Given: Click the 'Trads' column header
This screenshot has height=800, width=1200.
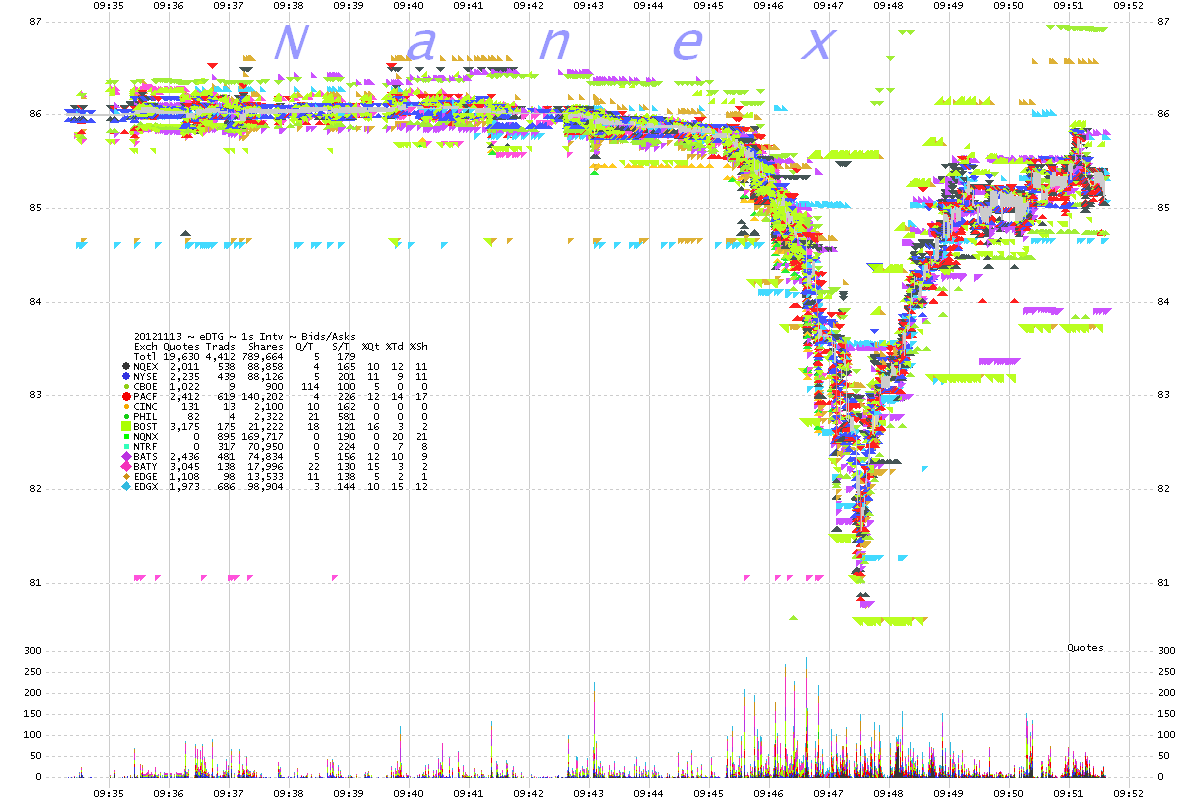Looking at the screenshot, I should click(x=220, y=347).
